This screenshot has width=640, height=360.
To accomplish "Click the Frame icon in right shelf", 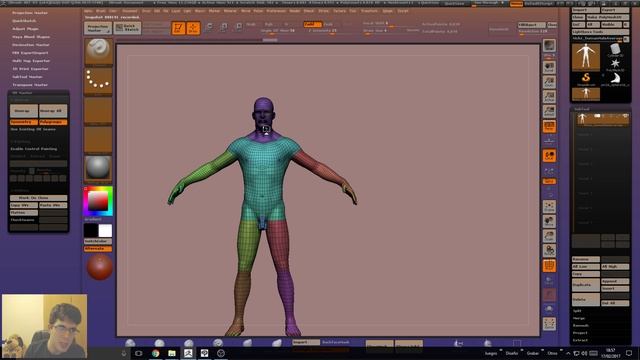I will (x=549, y=207).
